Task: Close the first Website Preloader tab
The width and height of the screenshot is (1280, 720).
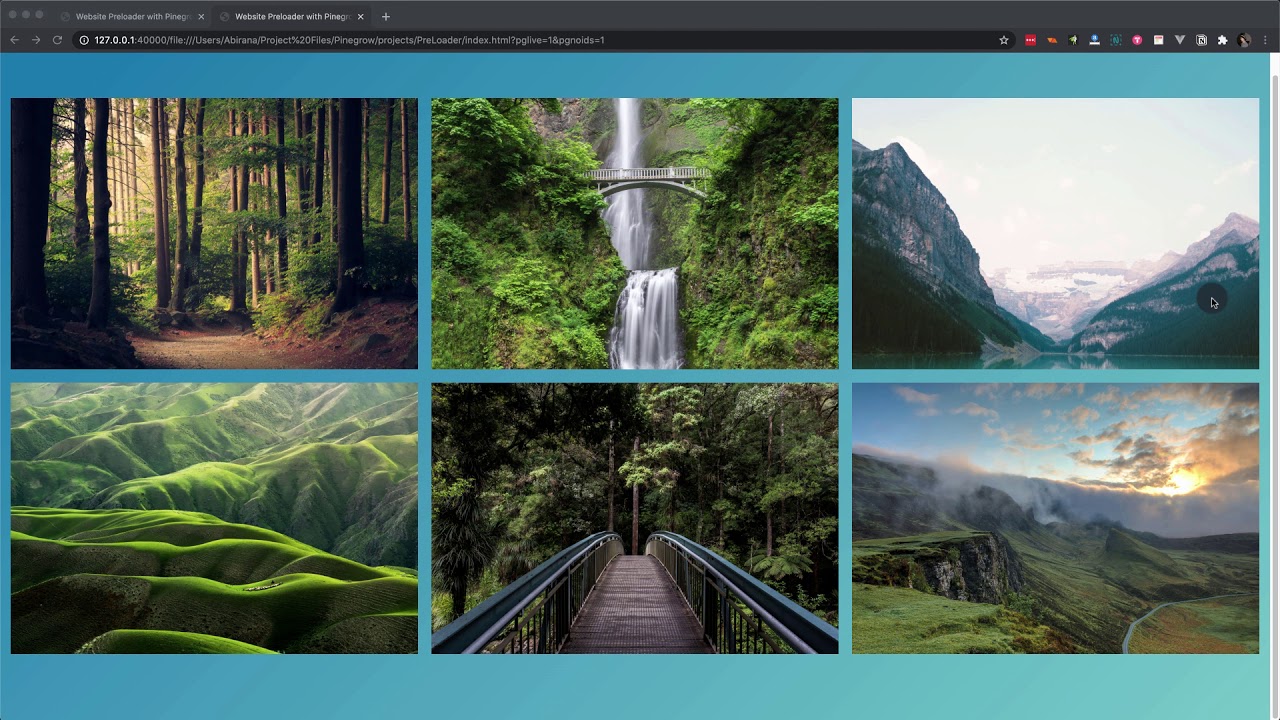Action: click(201, 16)
